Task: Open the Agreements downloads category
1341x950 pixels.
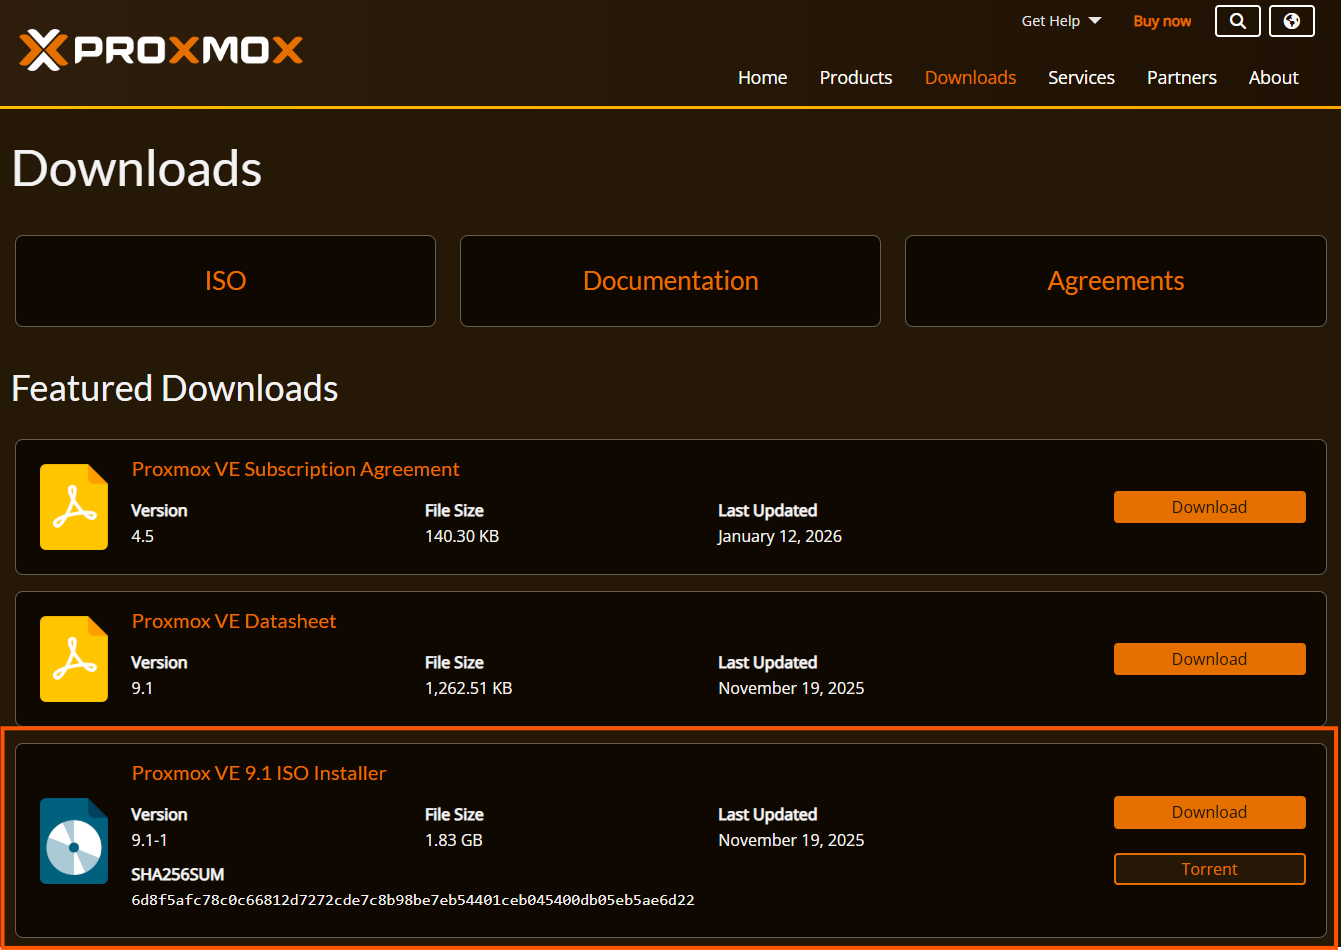Action: point(1116,281)
